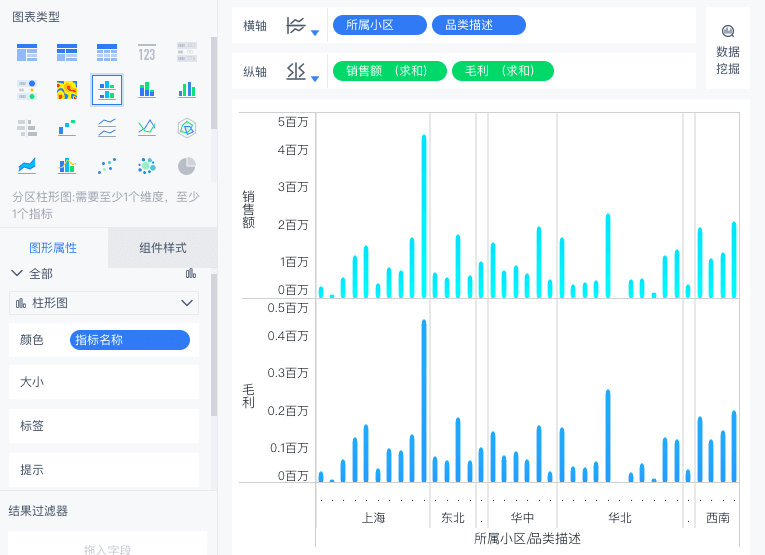This screenshot has height=555, width=765.
Task: Open the 数据挖掘 data mining icon
Action: pos(728,31)
